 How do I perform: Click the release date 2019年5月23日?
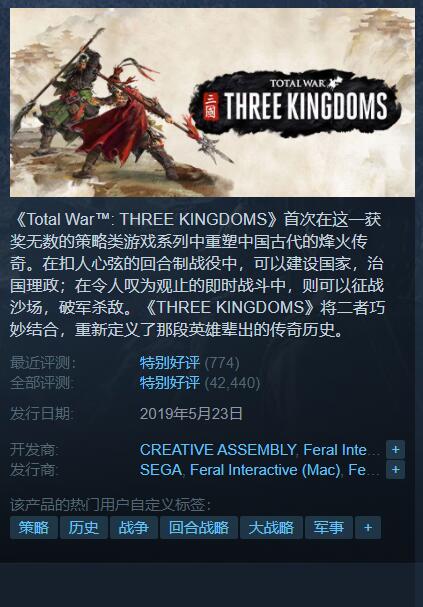tap(191, 414)
